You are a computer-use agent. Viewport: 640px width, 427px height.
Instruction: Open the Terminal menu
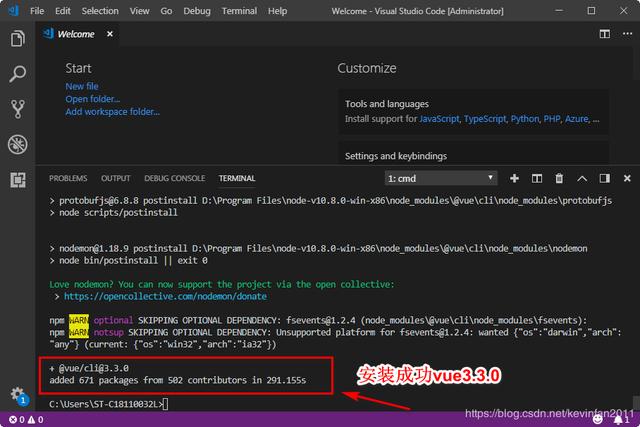coord(239,11)
